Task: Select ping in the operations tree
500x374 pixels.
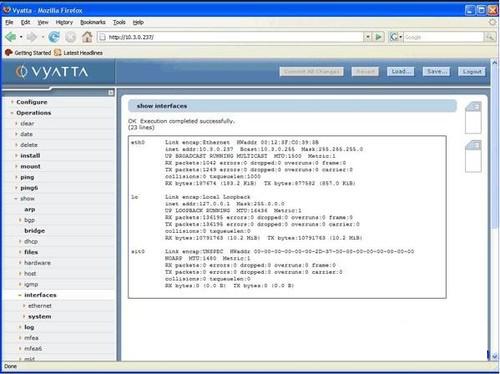Action: [27, 177]
